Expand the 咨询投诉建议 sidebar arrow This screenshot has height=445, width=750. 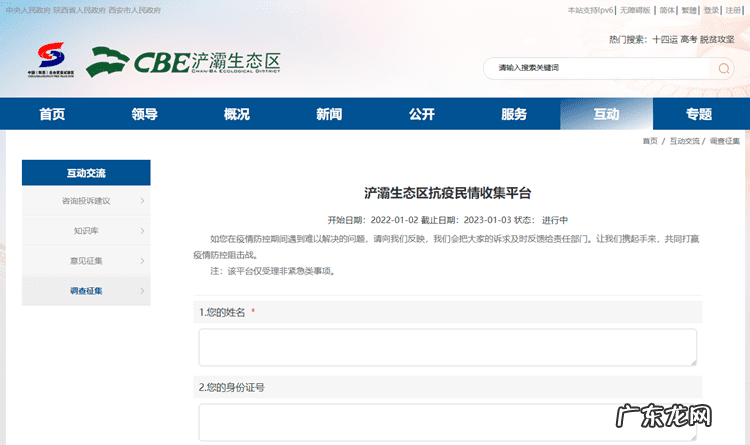pos(142,201)
